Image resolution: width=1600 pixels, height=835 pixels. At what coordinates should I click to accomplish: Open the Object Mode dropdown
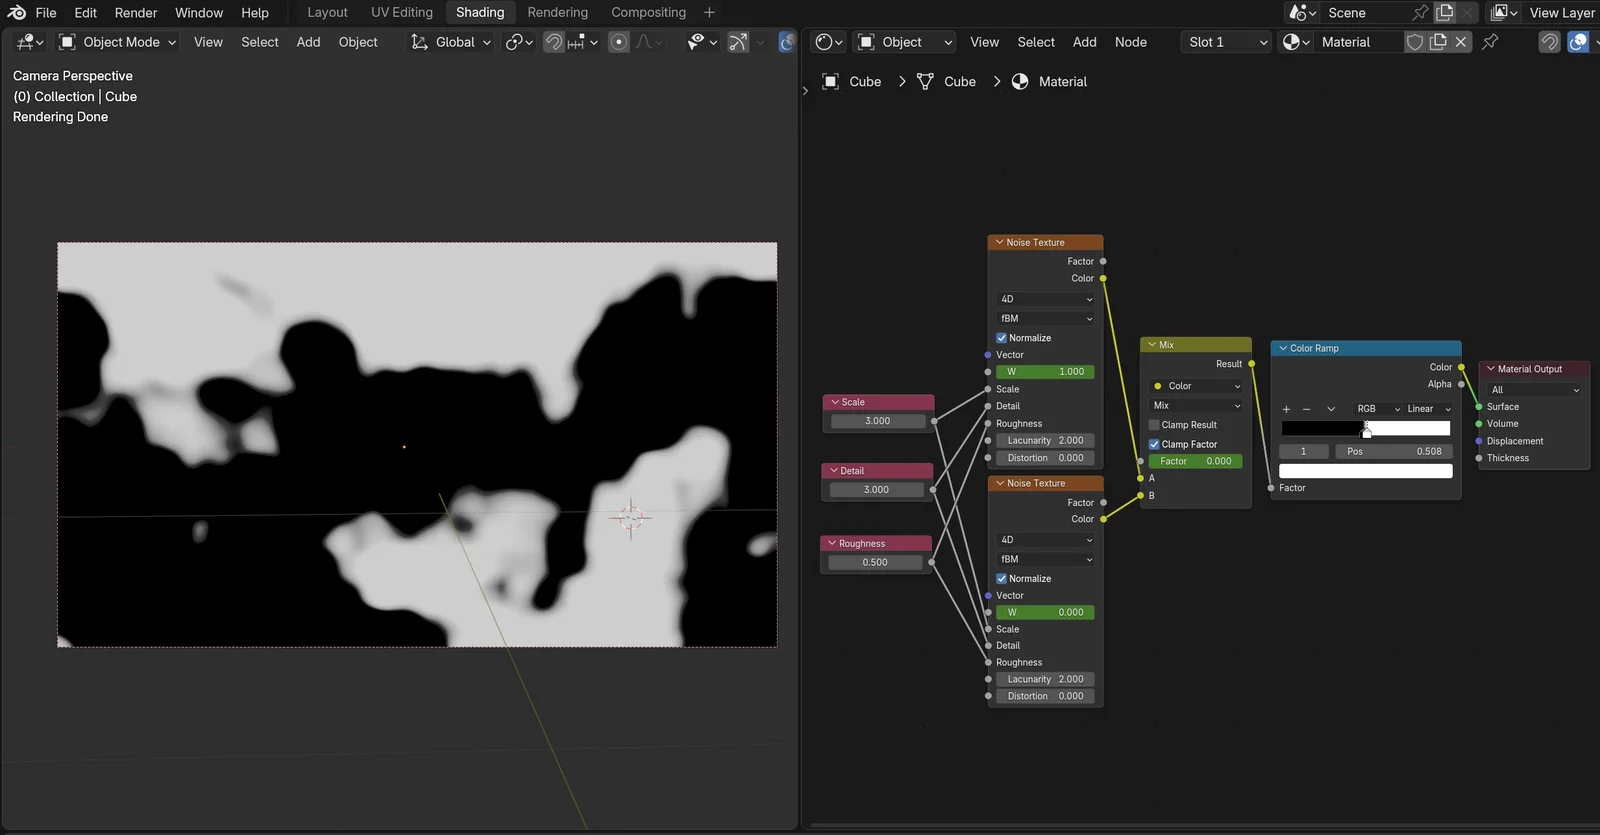click(117, 42)
